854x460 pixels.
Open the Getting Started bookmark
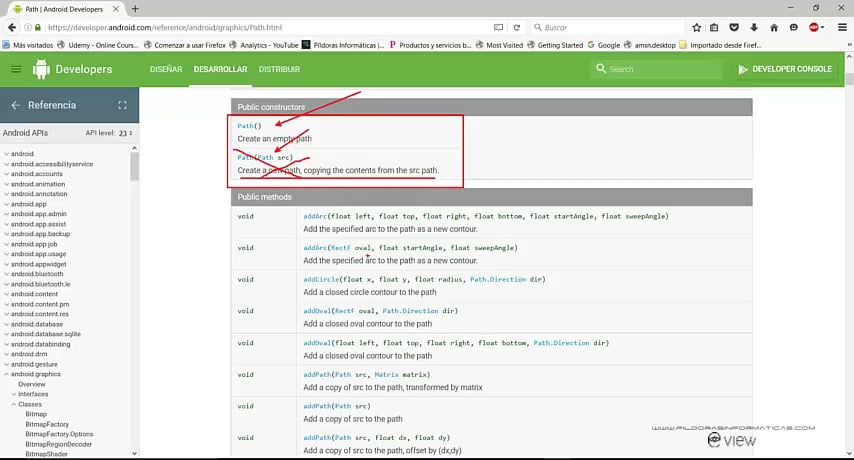click(554, 45)
